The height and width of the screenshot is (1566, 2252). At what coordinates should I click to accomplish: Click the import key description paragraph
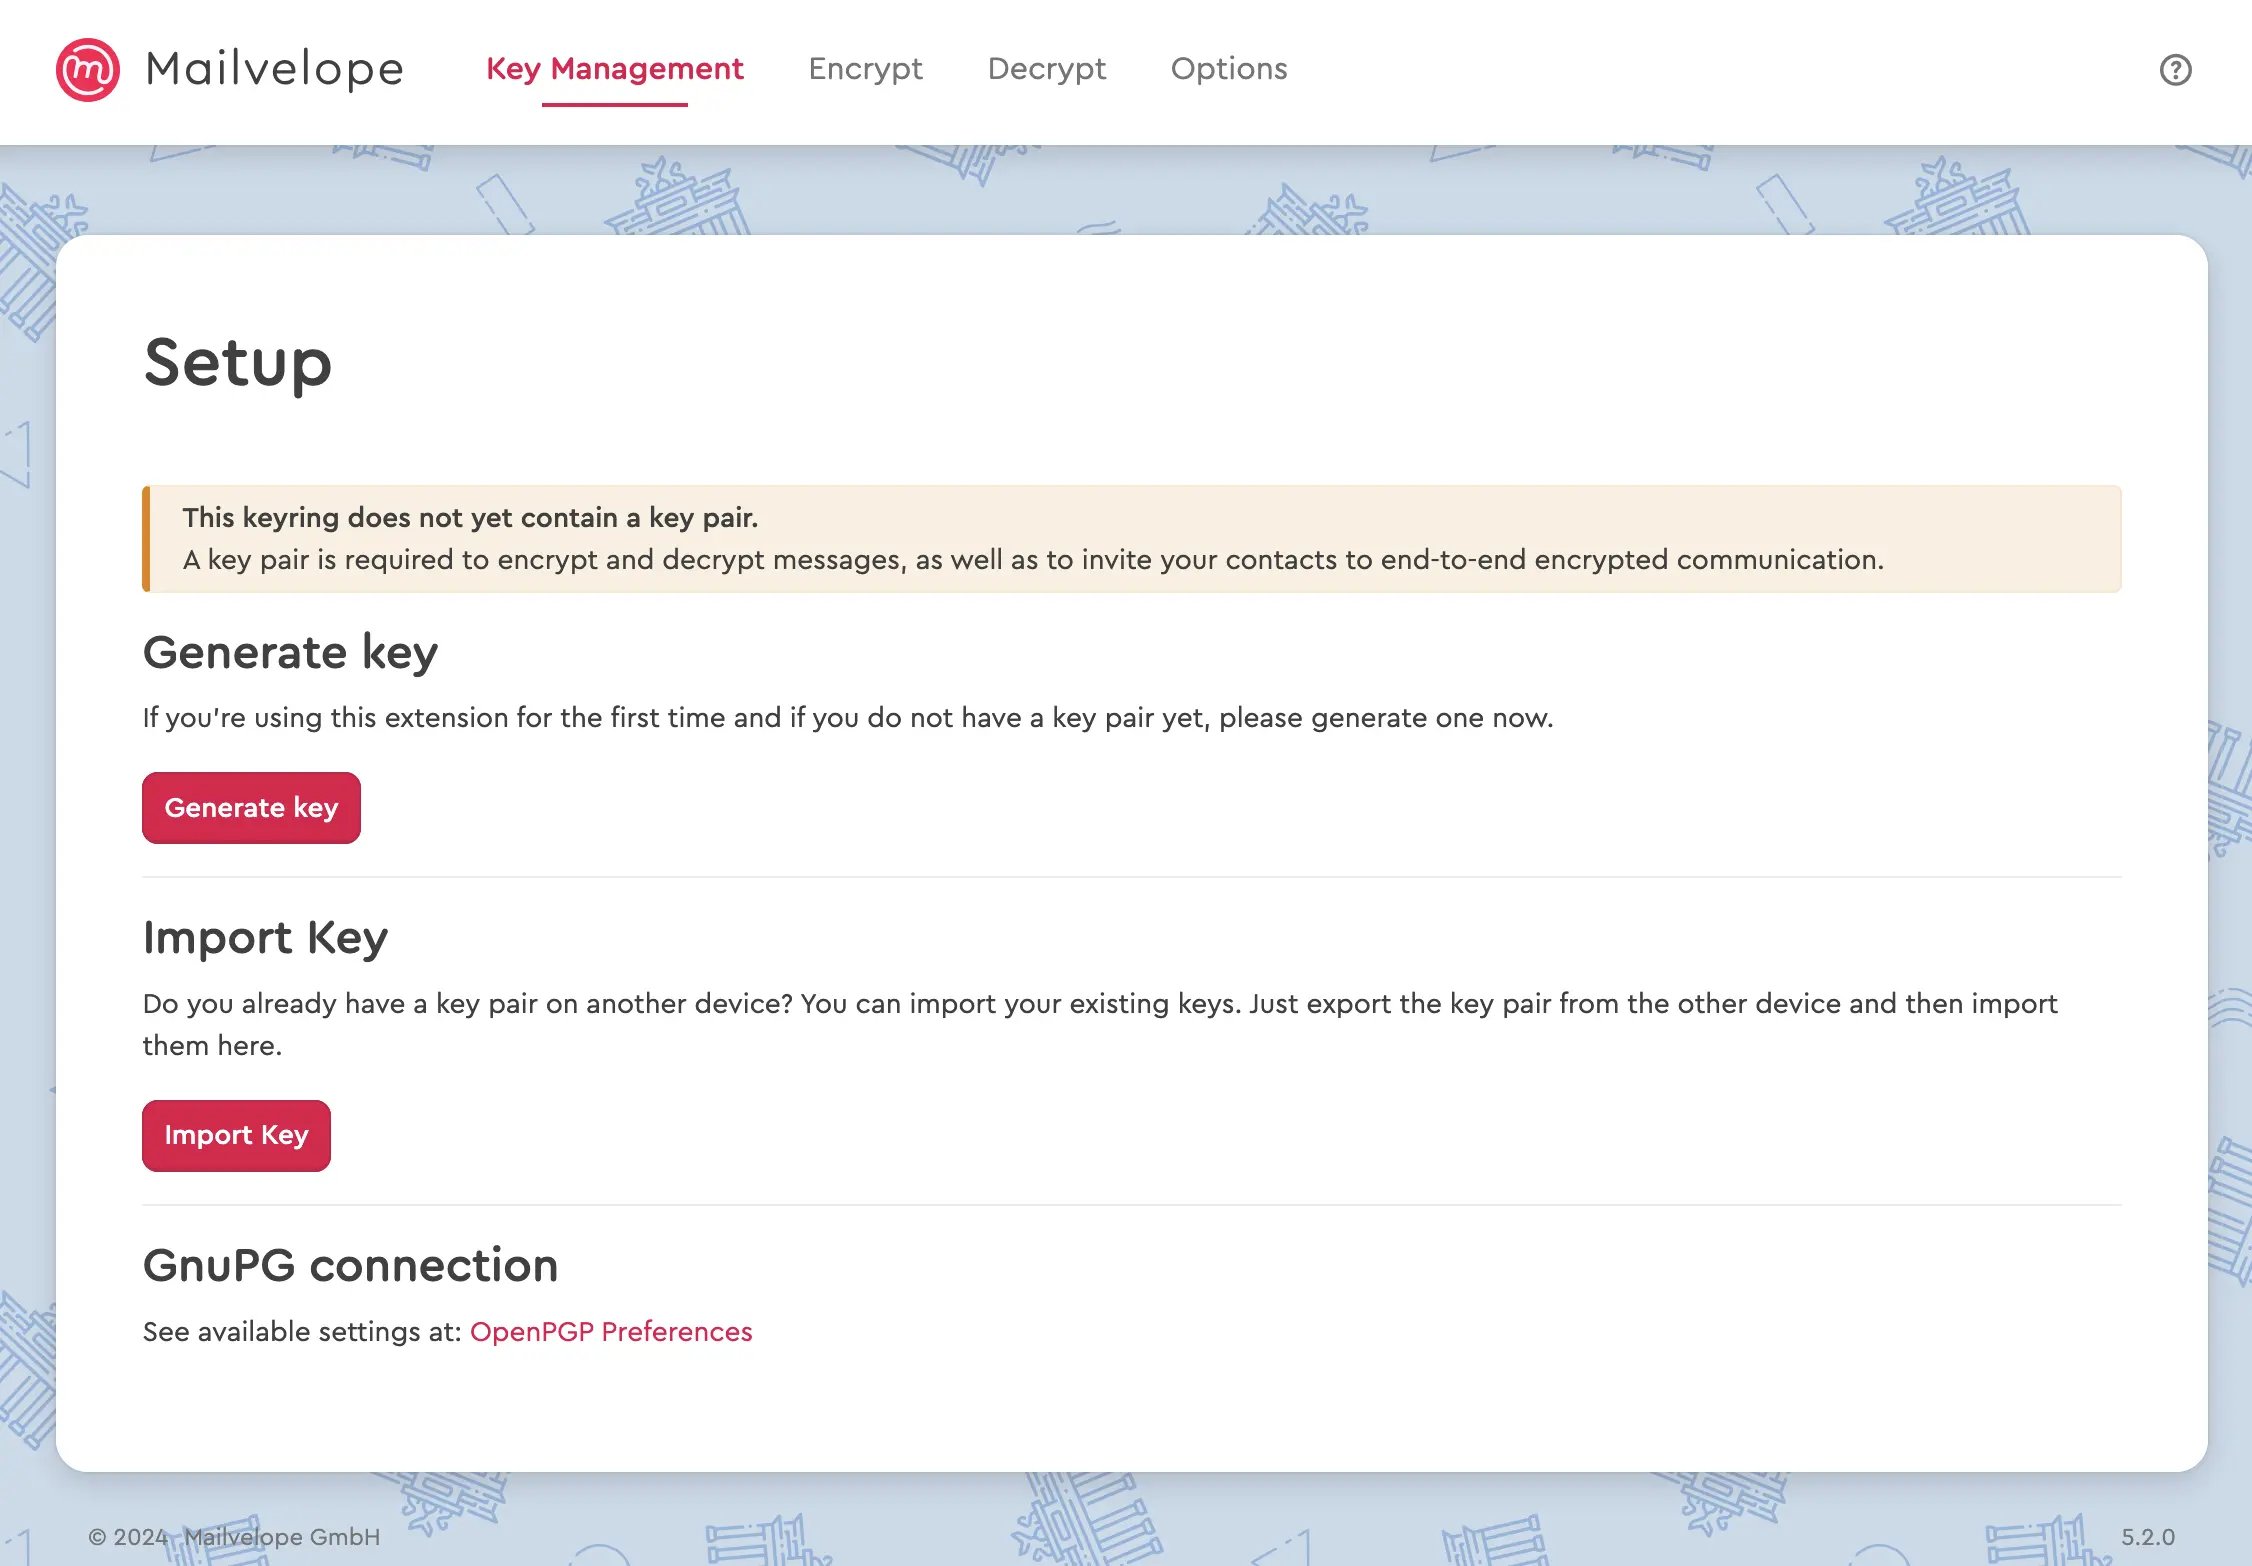point(1100,1004)
